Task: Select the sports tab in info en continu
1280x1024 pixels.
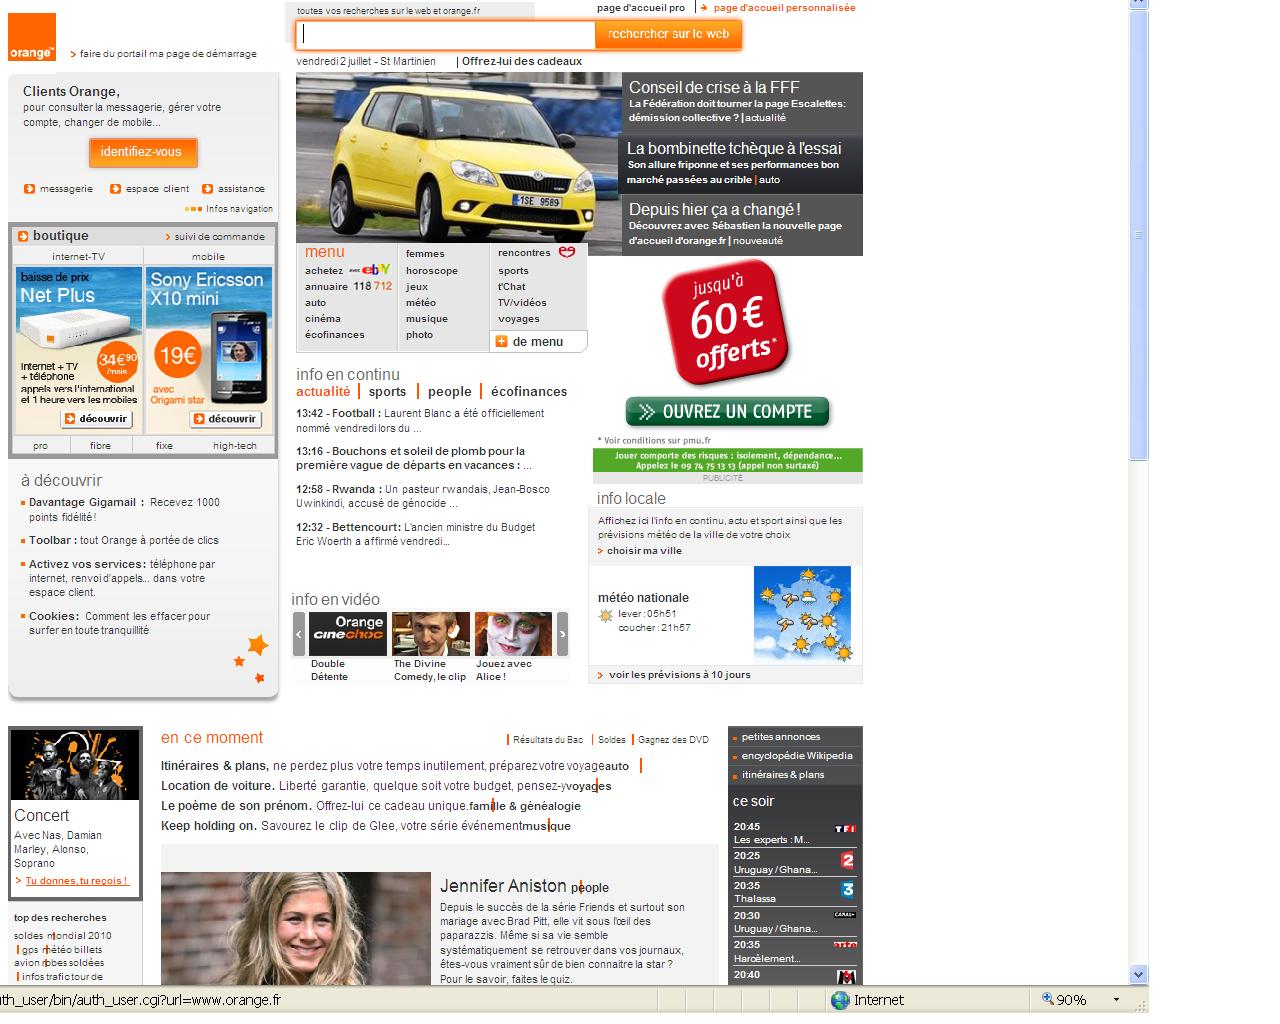Action: [x=387, y=392]
